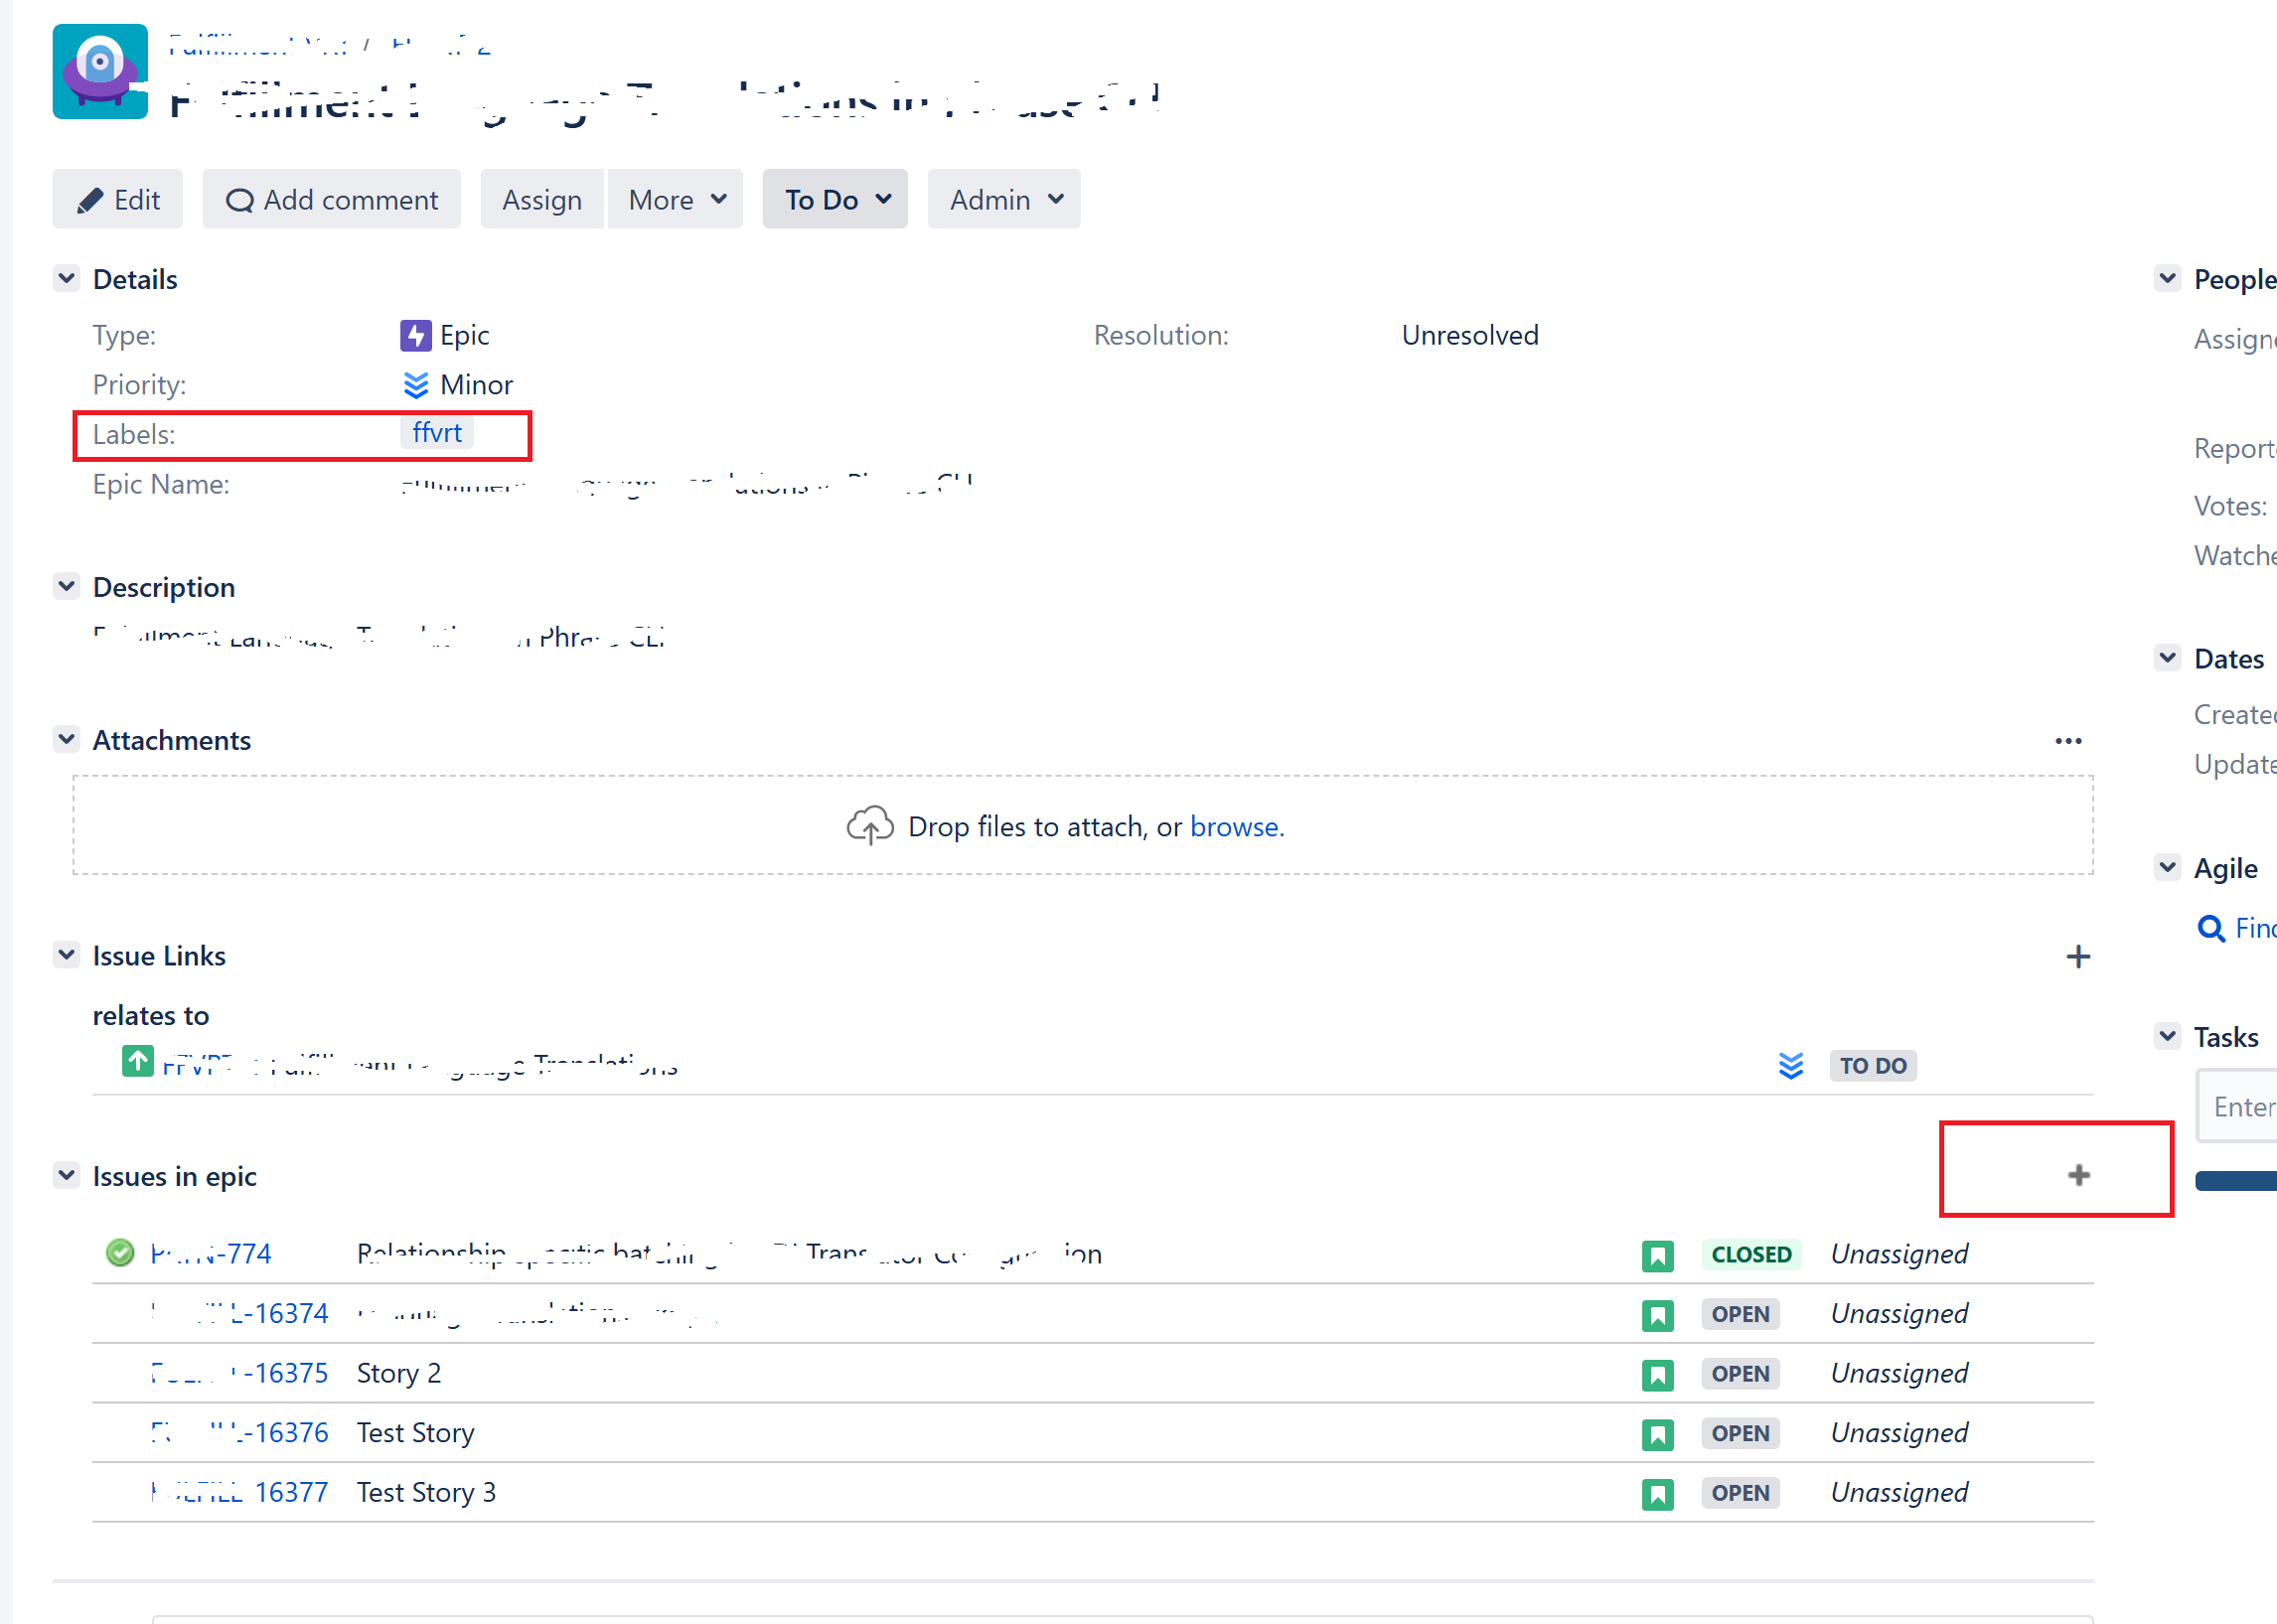
Task: Click the Agile search magnifier icon
Action: click(x=2210, y=928)
